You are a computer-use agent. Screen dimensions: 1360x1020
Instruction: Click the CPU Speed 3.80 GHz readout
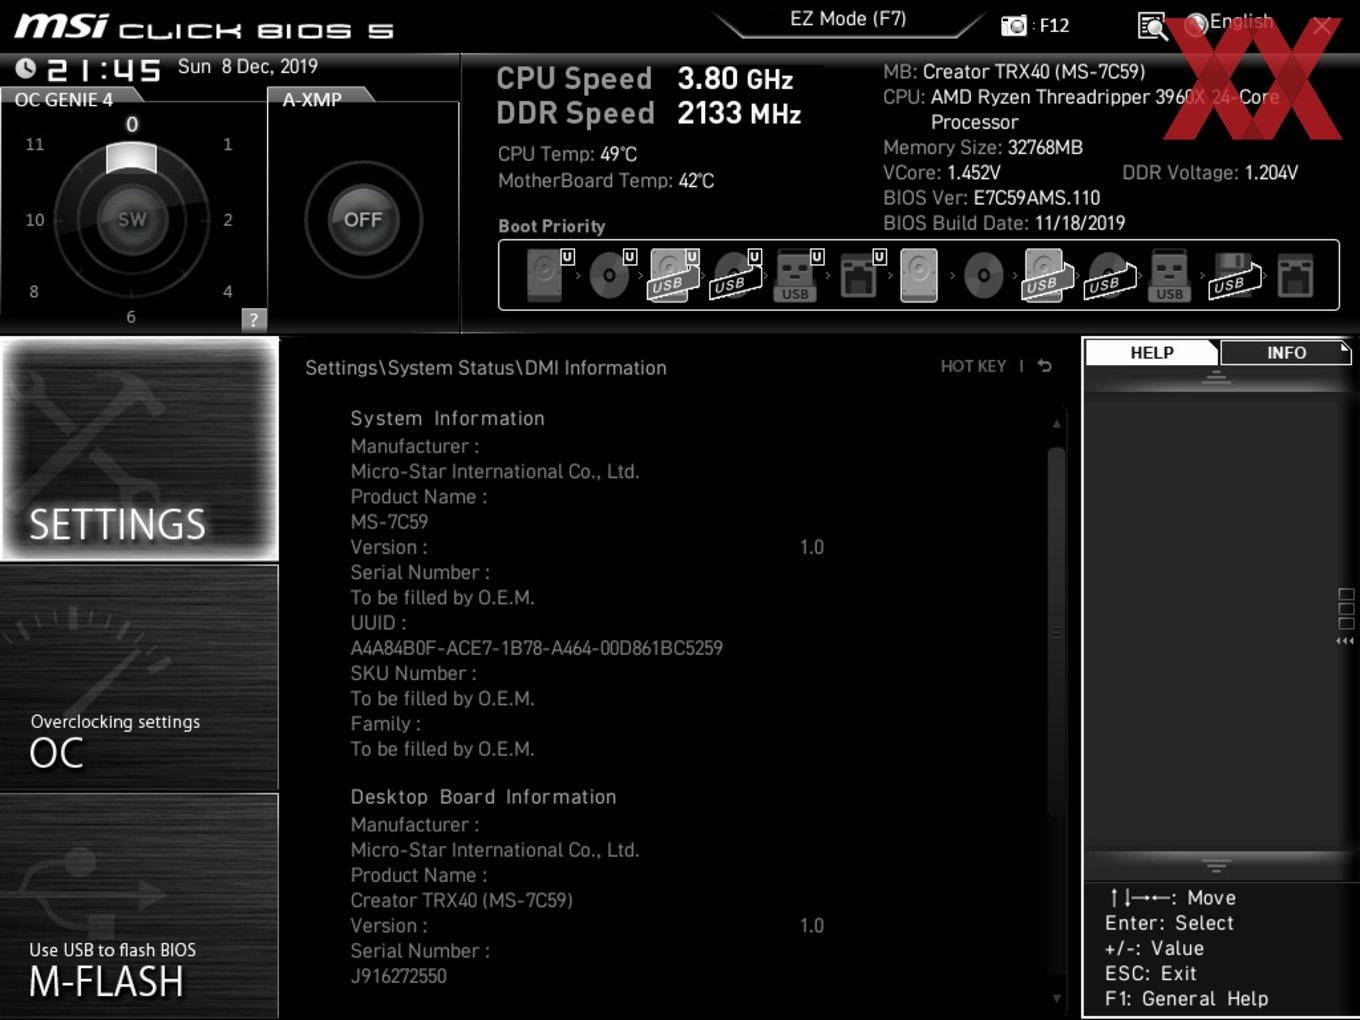tap(645, 78)
